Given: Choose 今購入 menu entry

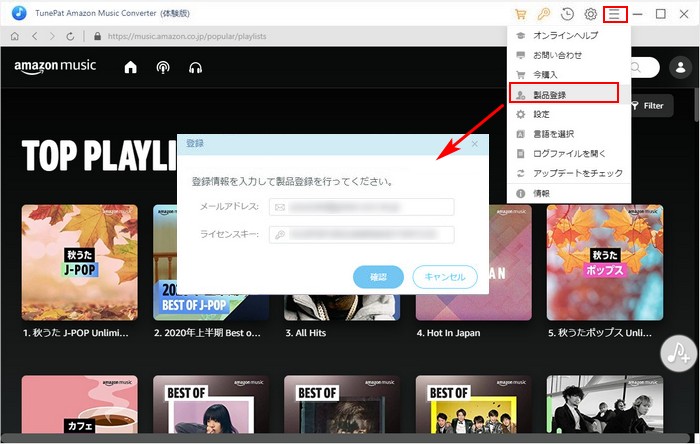Looking at the screenshot, I should click(x=569, y=75).
